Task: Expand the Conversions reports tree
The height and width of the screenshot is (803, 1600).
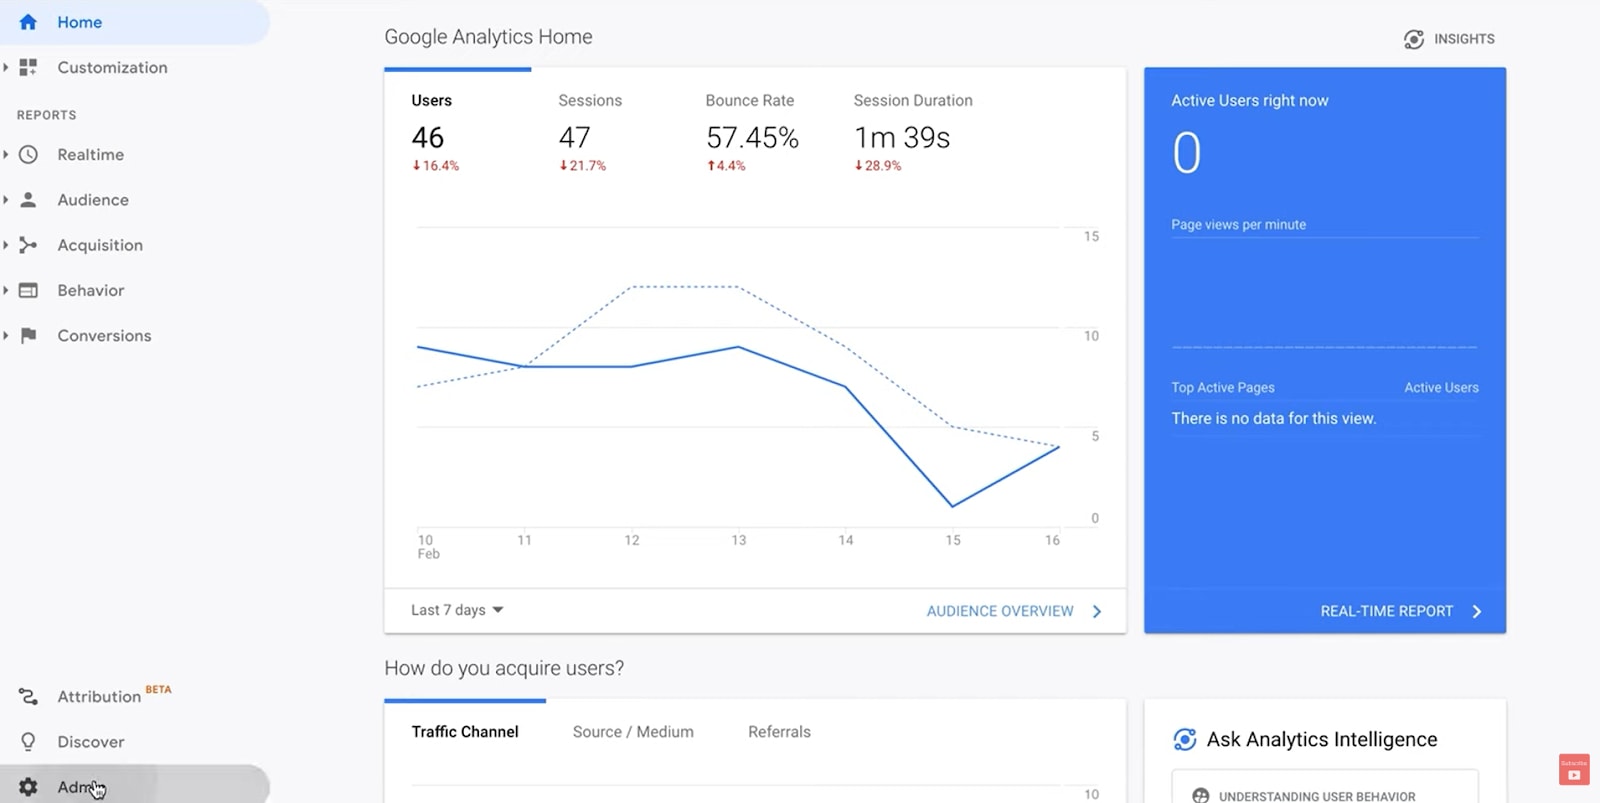Action: 6,335
